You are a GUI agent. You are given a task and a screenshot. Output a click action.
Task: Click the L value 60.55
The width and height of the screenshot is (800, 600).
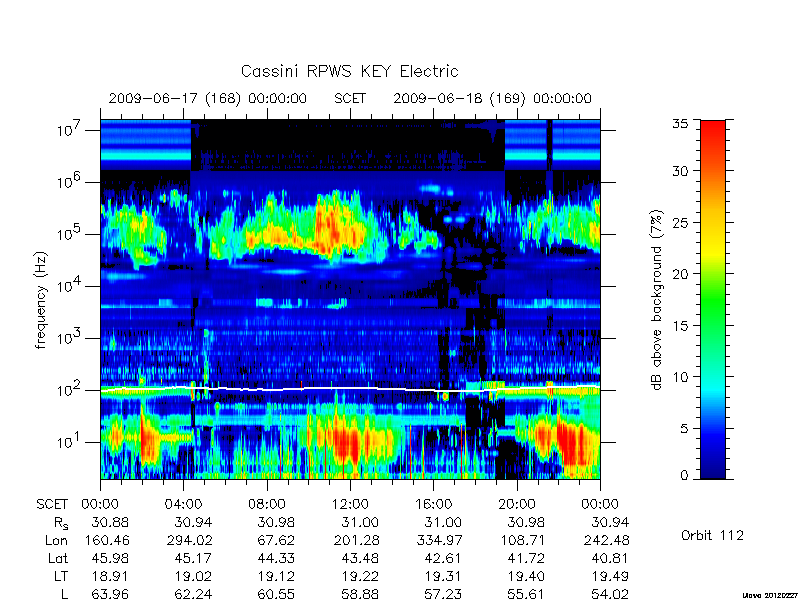276,594
